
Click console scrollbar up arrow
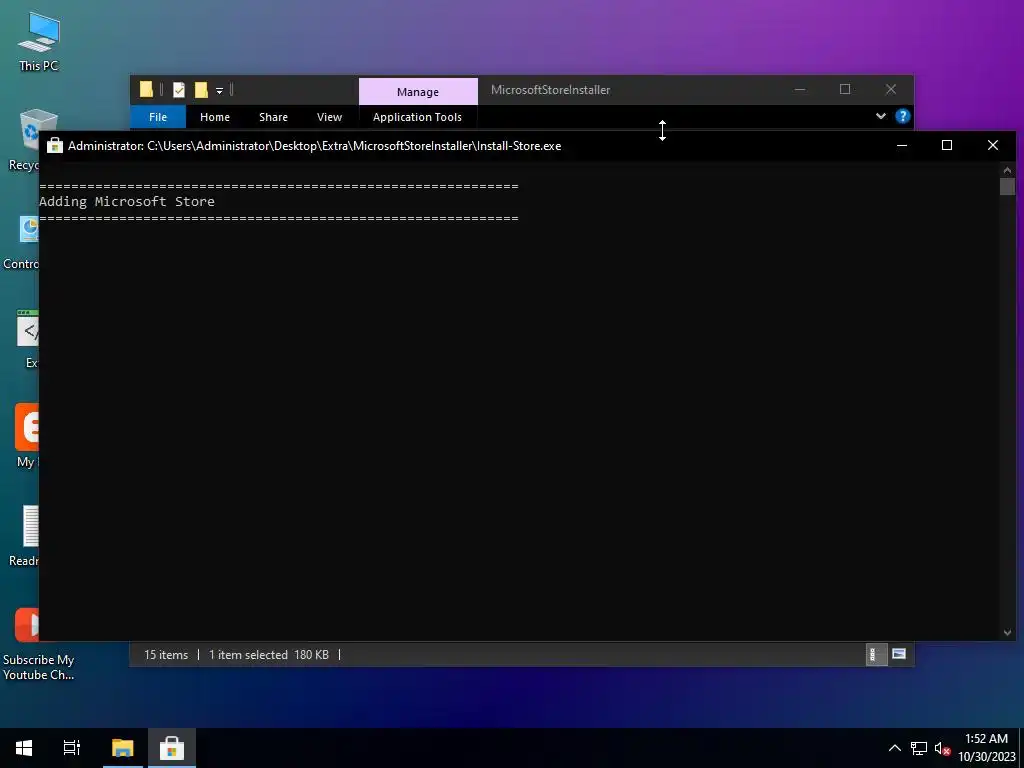click(1007, 170)
